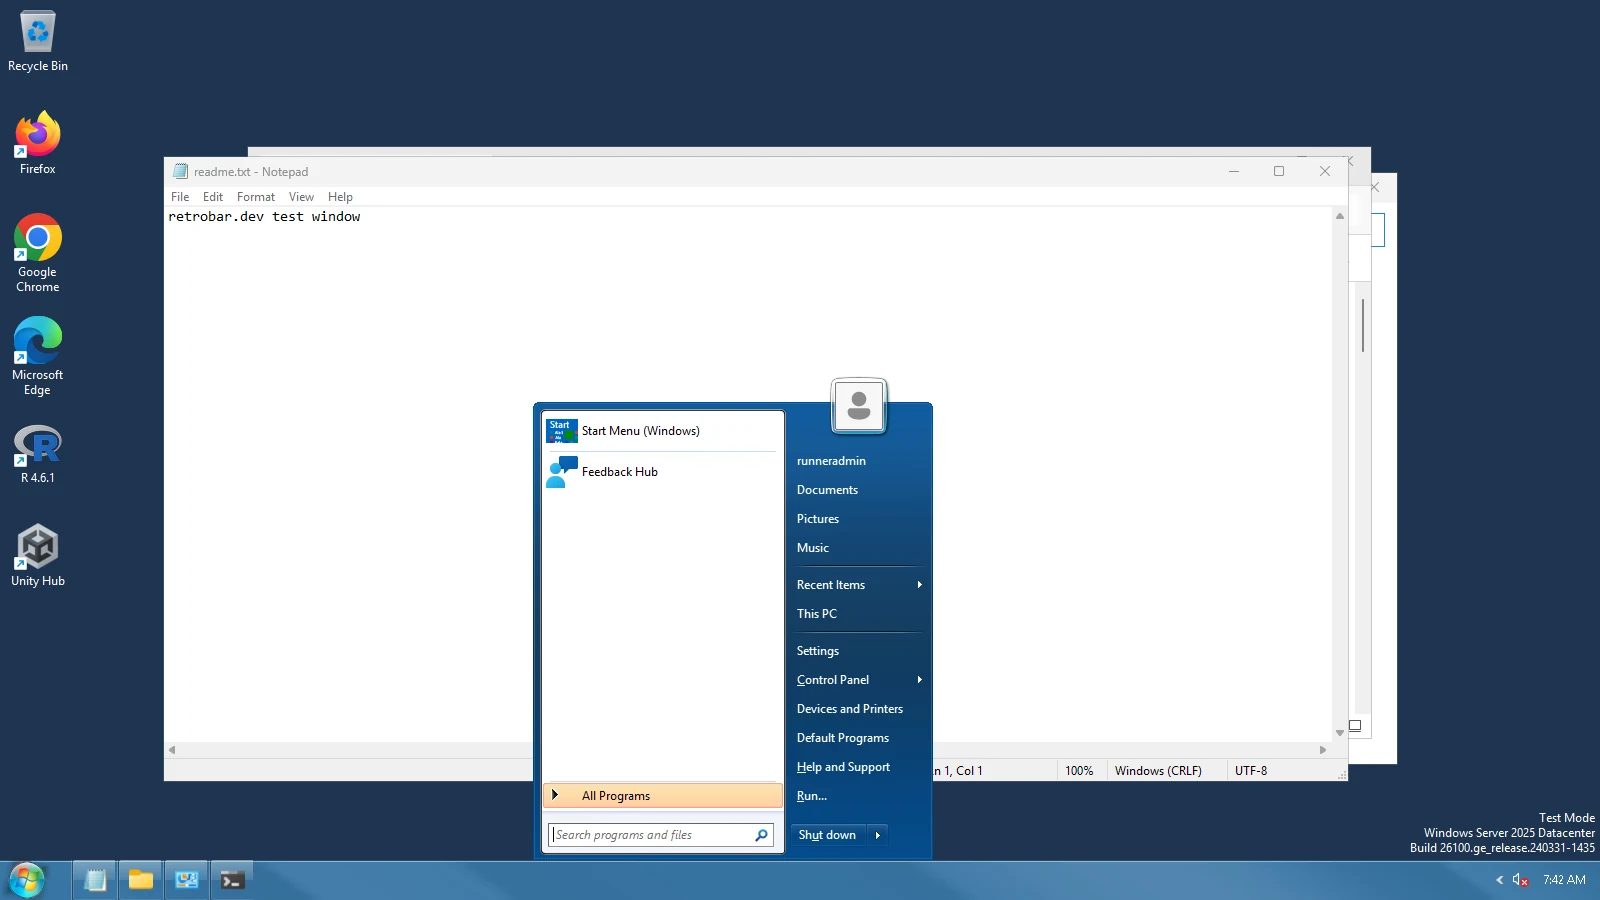Image resolution: width=1600 pixels, height=900 pixels.
Task: Open Notepad File menu
Action: [180, 197]
